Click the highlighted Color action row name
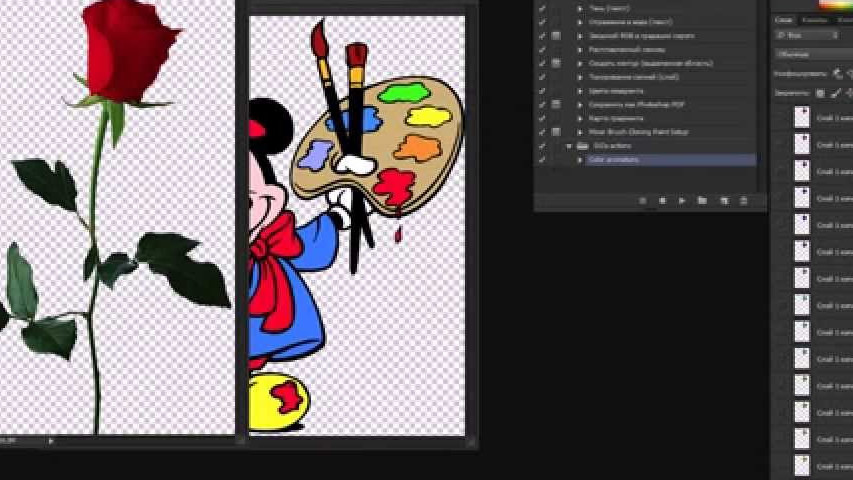This screenshot has width=853, height=480. pyautogui.click(x=614, y=159)
